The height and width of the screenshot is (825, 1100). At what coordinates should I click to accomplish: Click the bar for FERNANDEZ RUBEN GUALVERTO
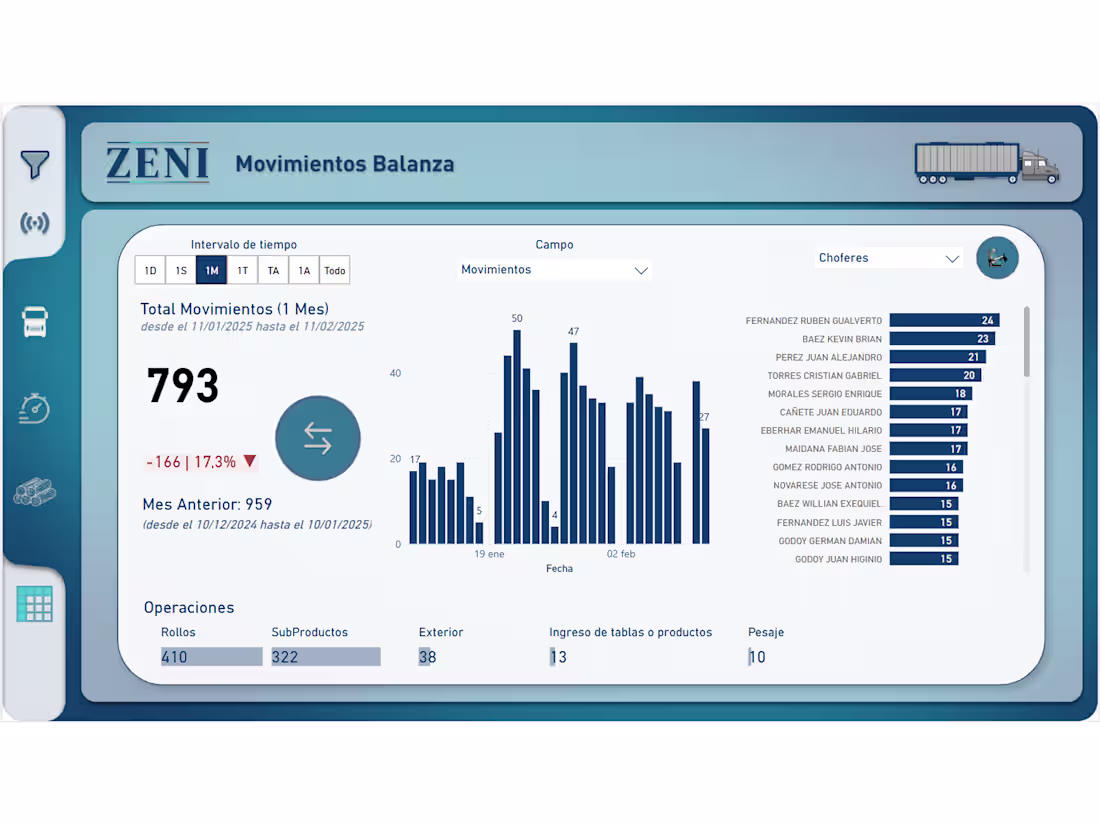(x=945, y=320)
